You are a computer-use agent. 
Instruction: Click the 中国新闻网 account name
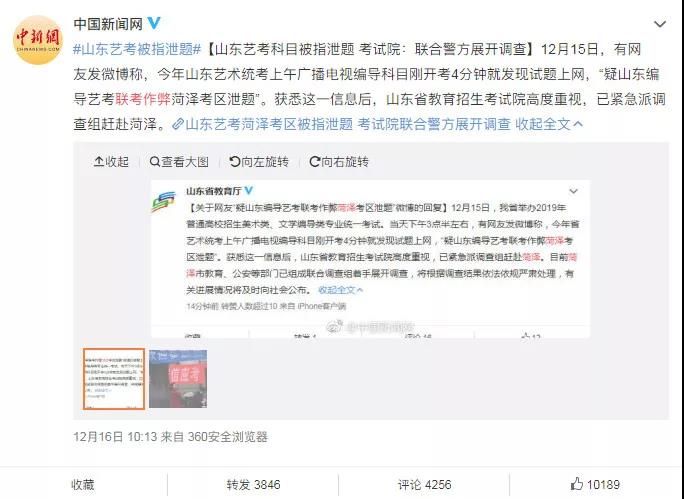click(108, 24)
